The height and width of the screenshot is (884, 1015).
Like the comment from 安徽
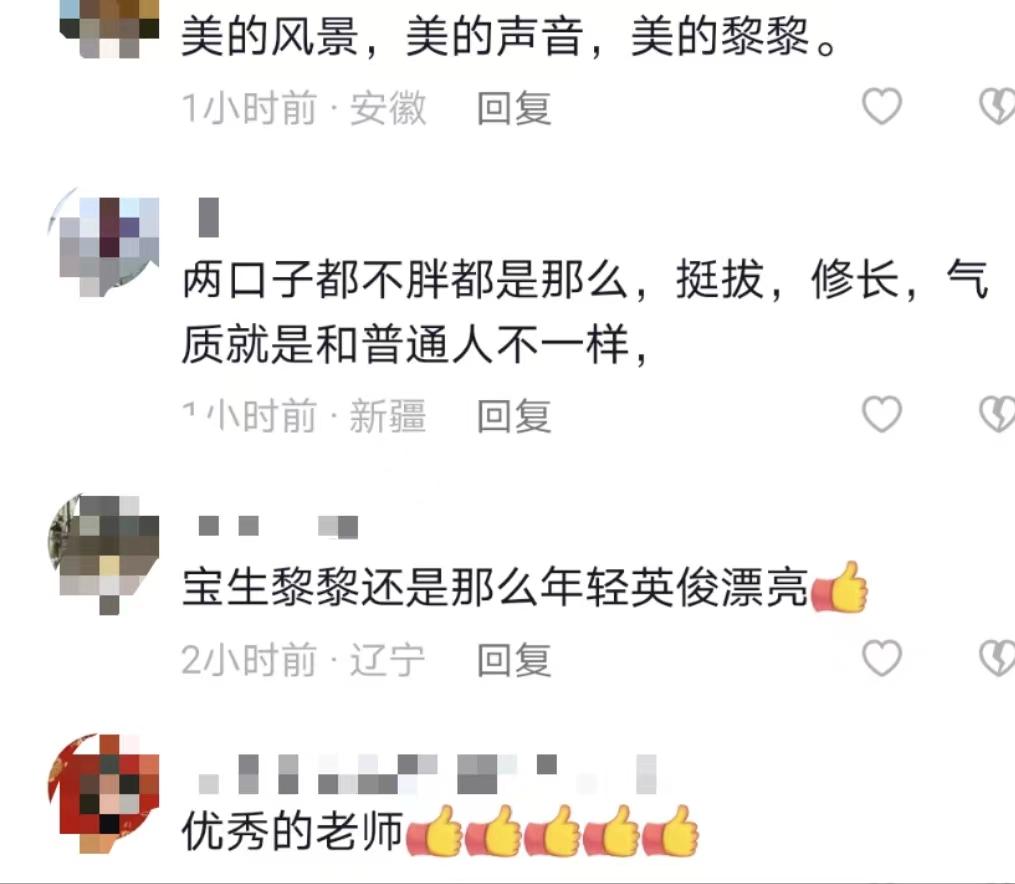coord(882,106)
